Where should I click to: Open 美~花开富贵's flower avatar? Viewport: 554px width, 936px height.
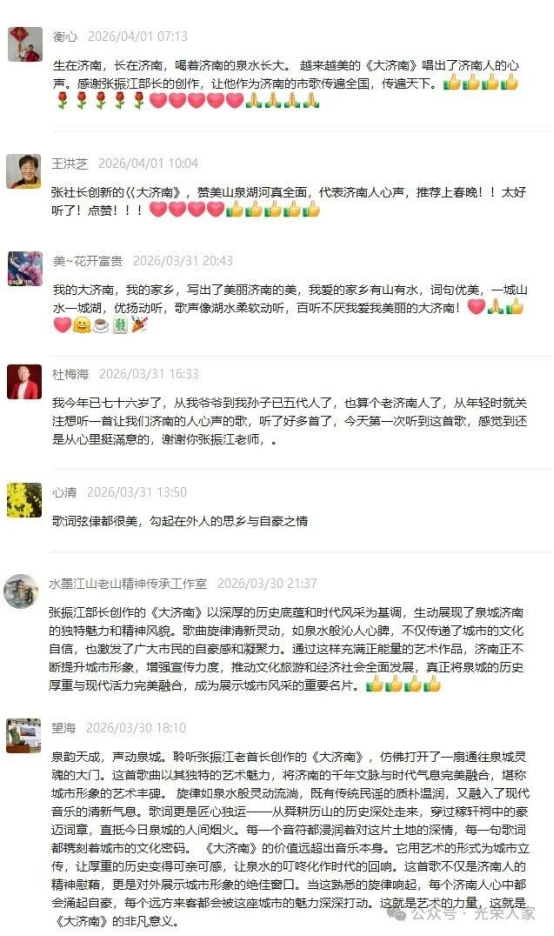(24, 269)
